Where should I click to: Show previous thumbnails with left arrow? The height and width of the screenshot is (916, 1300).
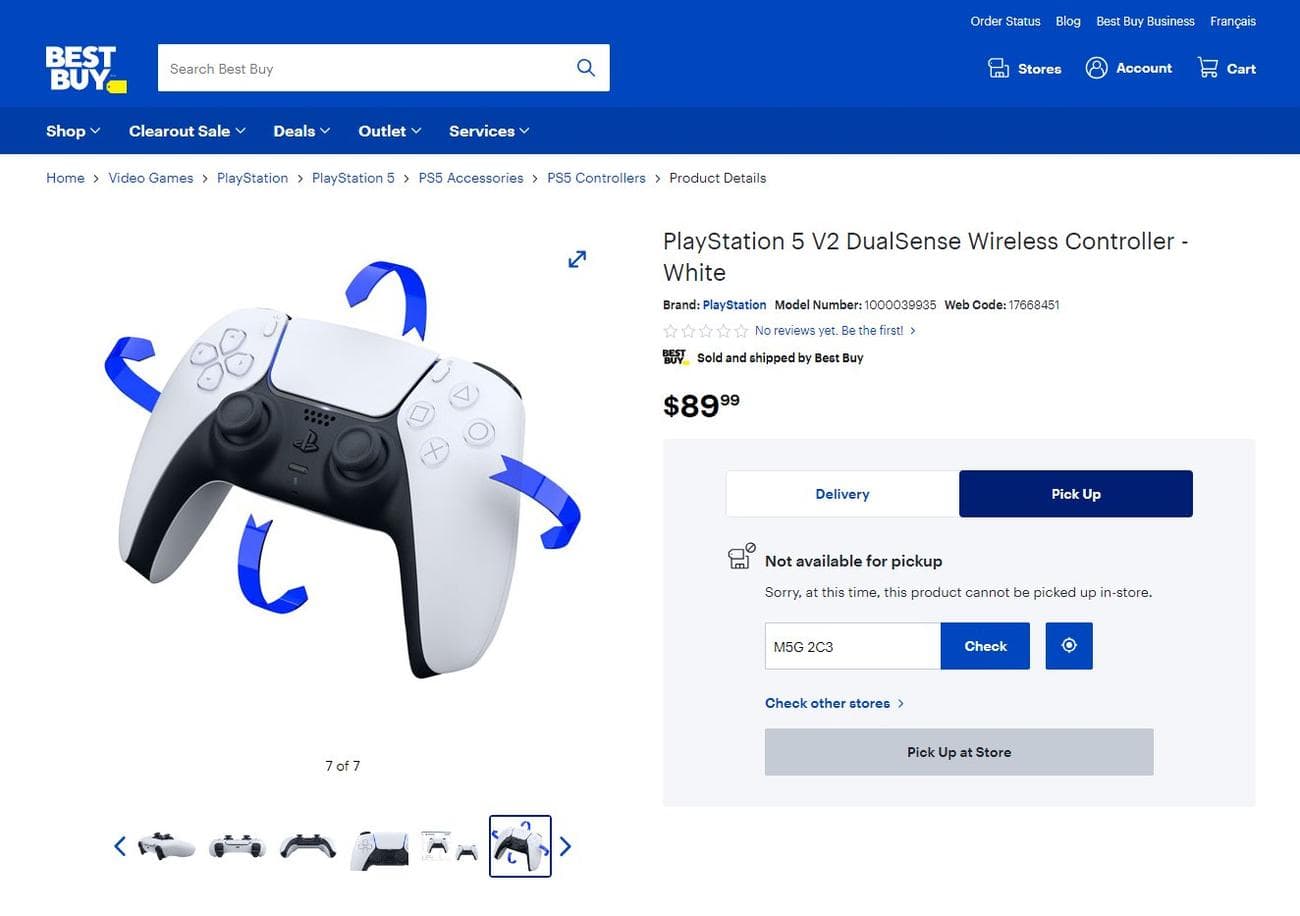coord(120,847)
